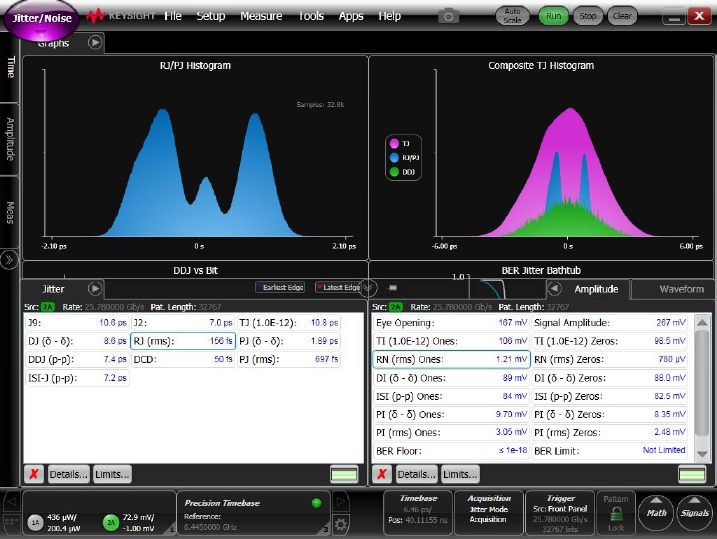Click the Graphs panel play arrow
Image resolution: width=717 pixels, height=539 pixels.
(x=95, y=43)
